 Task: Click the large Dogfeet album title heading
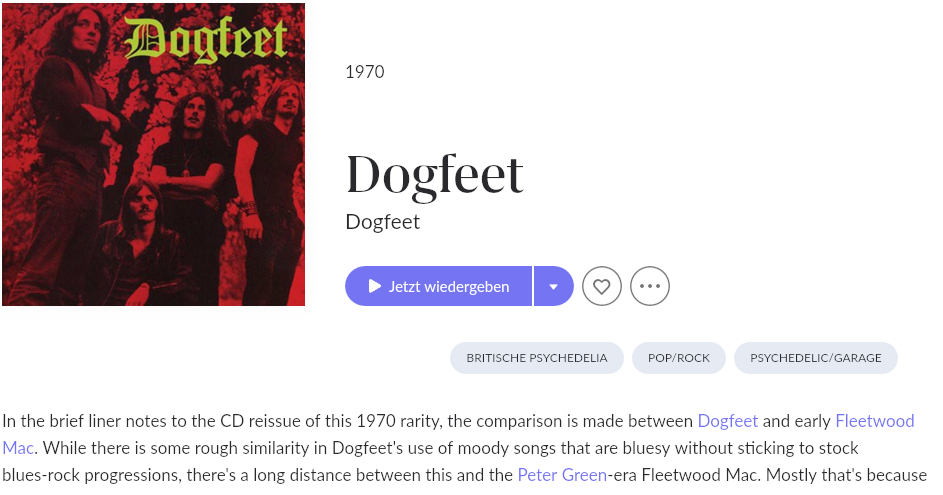point(434,175)
